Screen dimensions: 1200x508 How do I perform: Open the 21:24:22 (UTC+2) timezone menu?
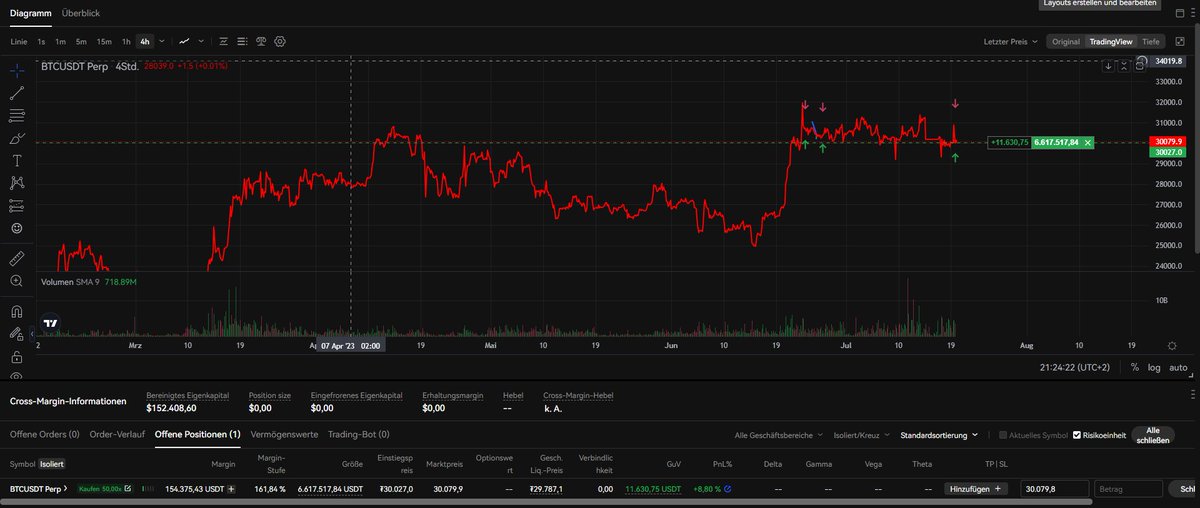[x=1075, y=367]
